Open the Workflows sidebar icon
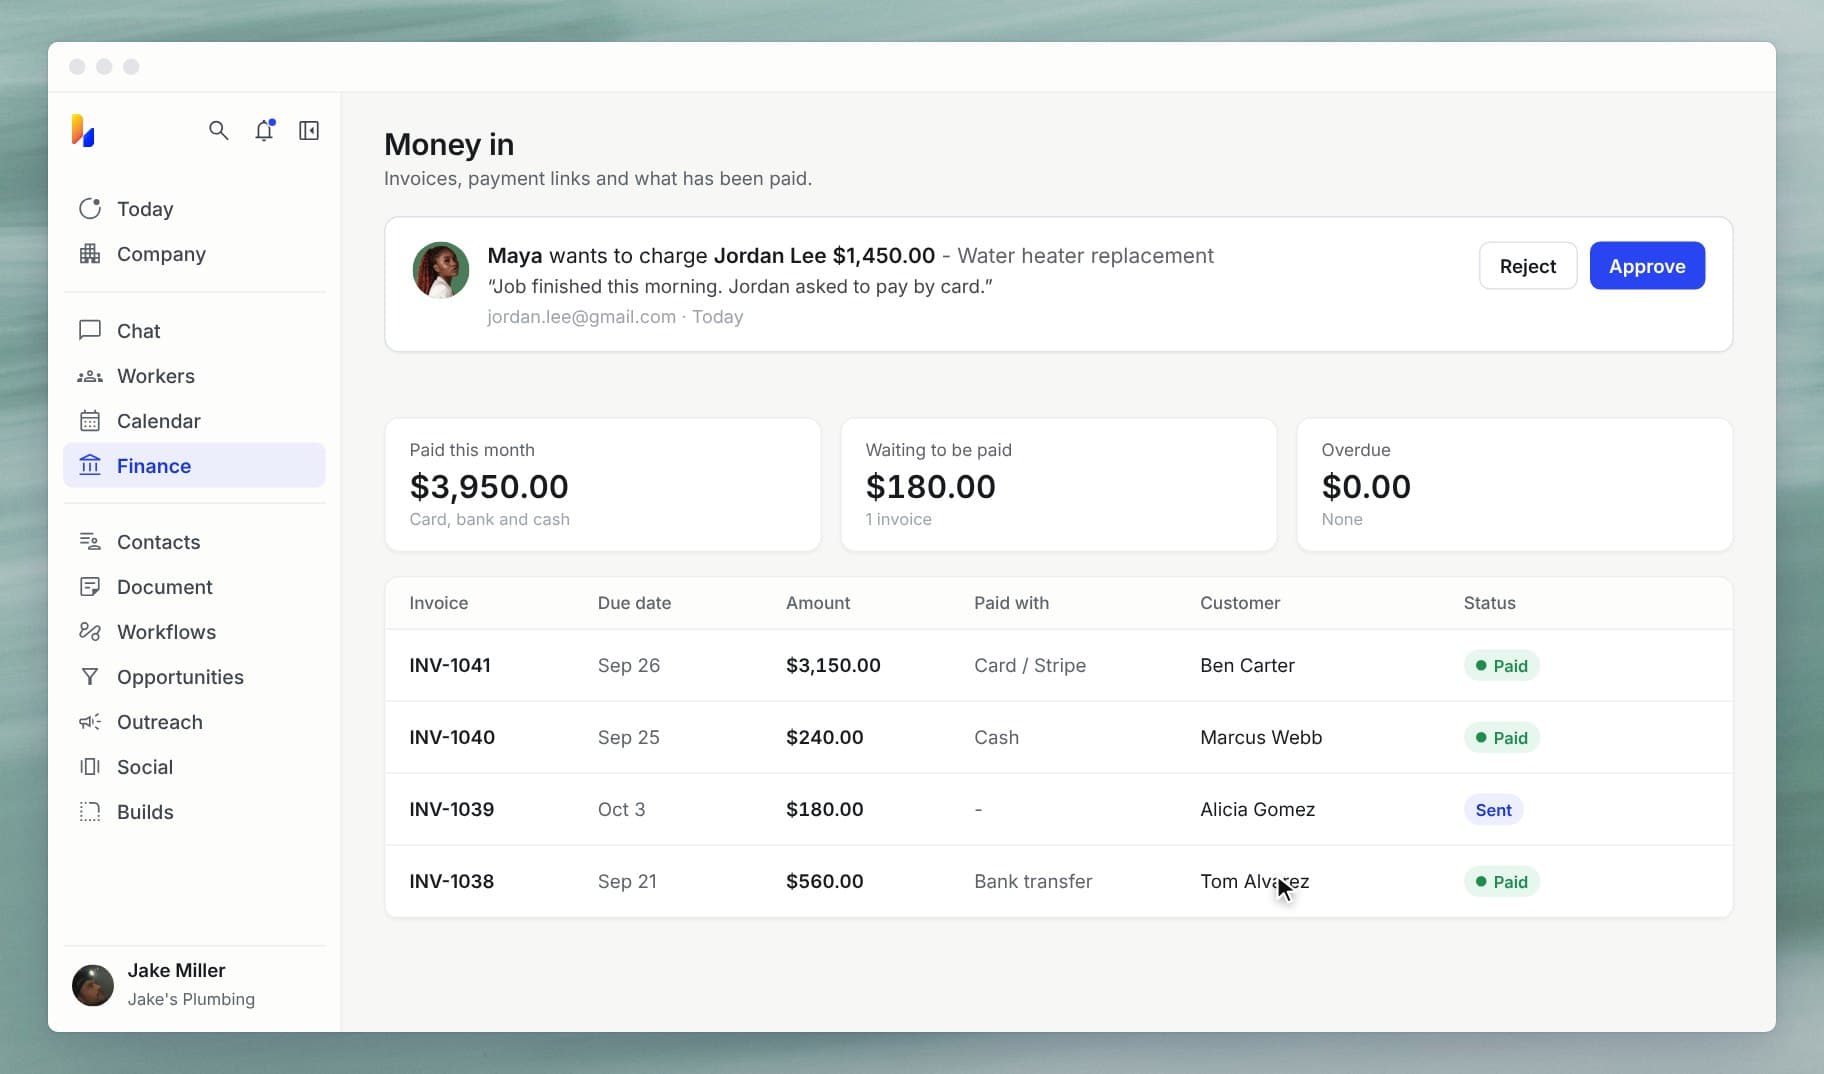1824x1074 pixels. 90,632
